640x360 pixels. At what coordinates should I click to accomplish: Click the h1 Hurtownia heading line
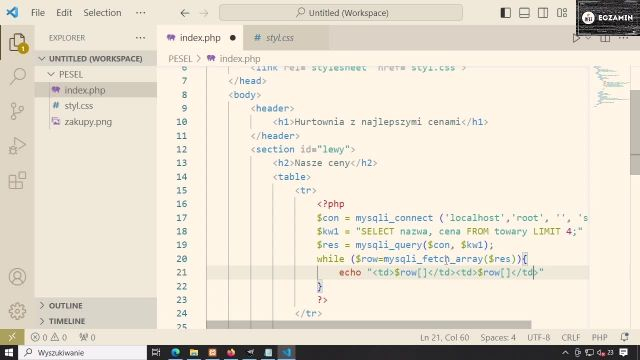pos(380,122)
